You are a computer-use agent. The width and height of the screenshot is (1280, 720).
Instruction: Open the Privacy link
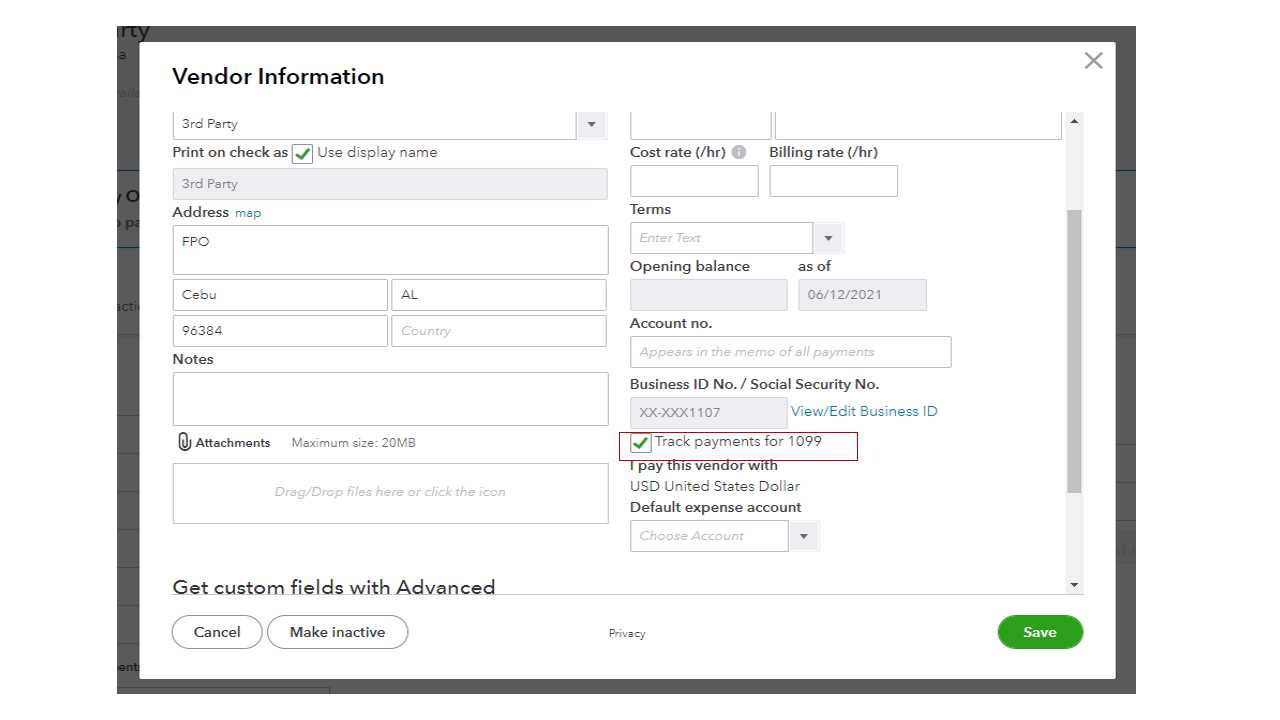(627, 633)
